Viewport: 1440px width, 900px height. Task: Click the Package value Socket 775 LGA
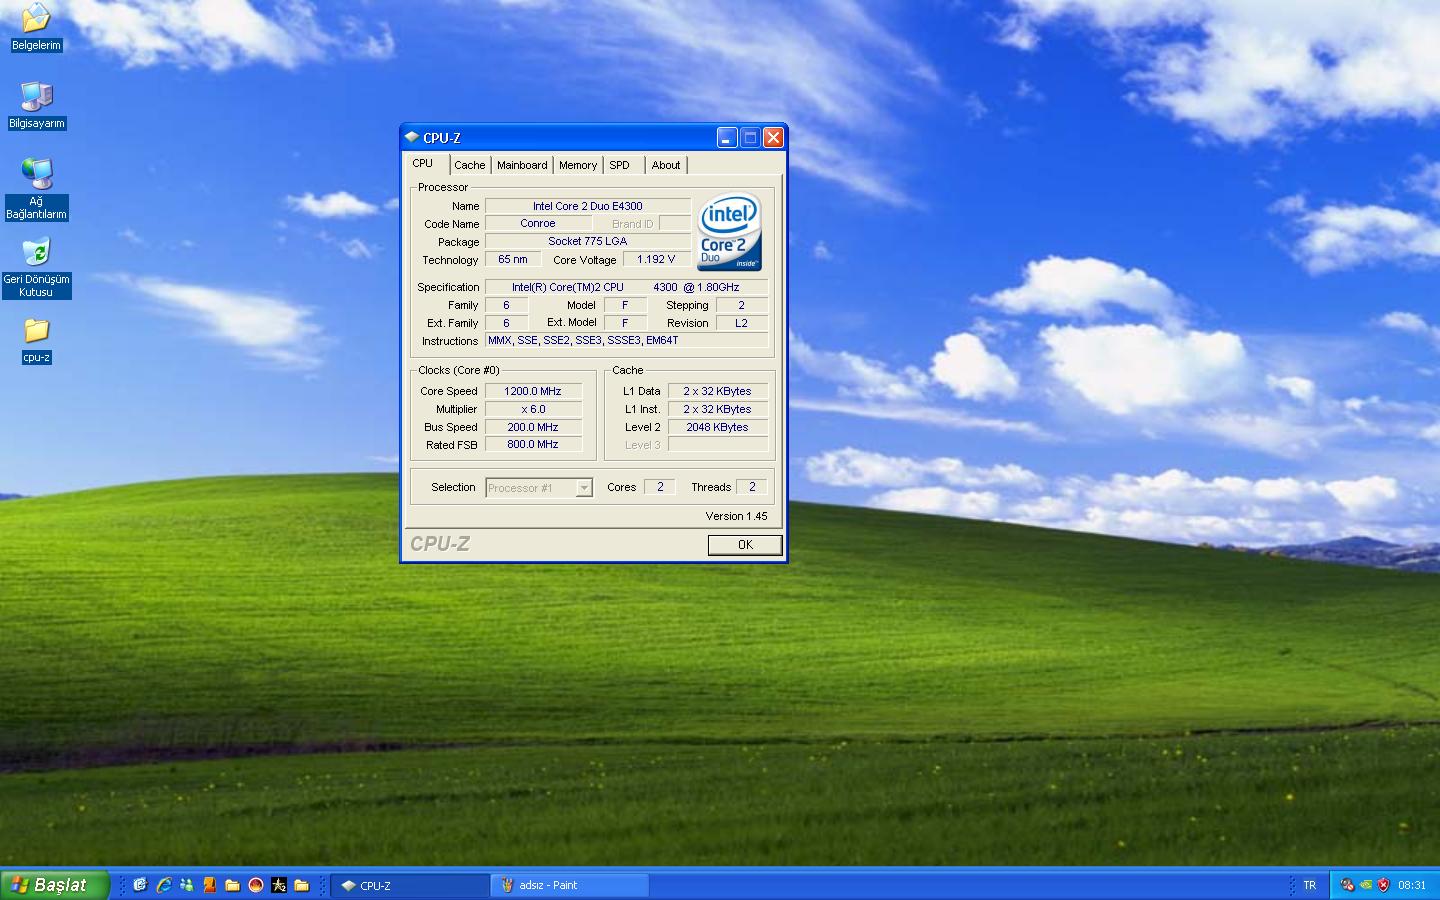(588, 241)
